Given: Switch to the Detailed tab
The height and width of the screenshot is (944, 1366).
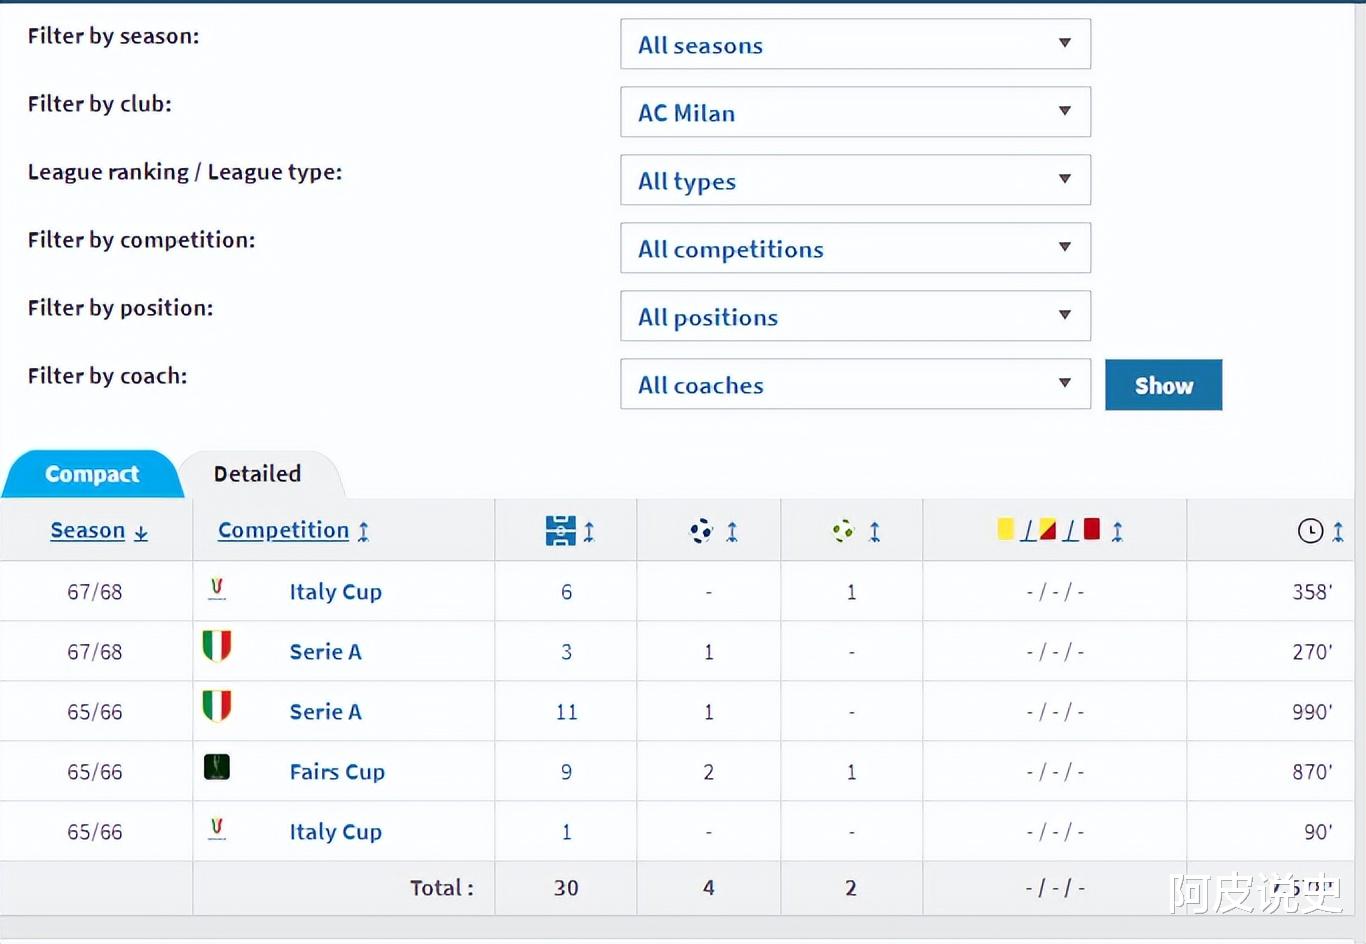Looking at the screenshot, I should [x=257, y=474].
